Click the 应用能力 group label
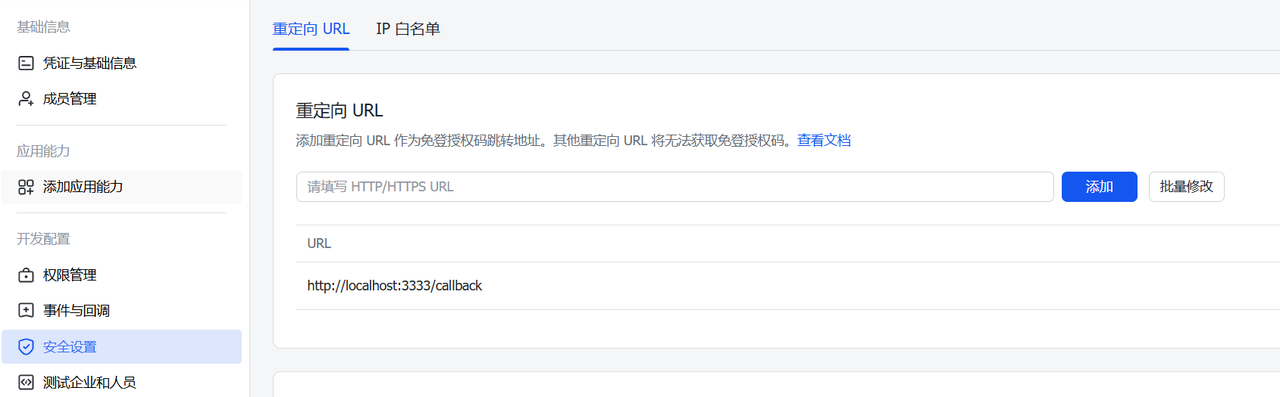Screen dimensions: 1280x397 [x=43, y=151]
